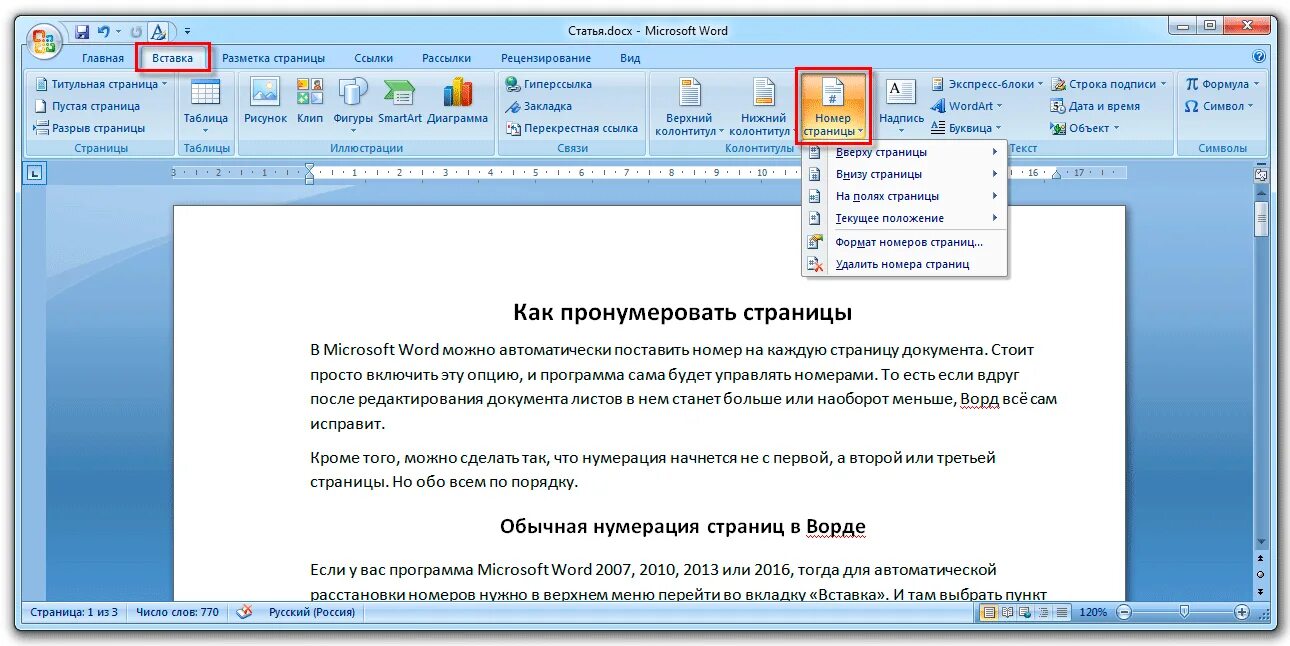Insert a Рисунок from file
This screenshot has width=1290, height=646.
(265, 101)
